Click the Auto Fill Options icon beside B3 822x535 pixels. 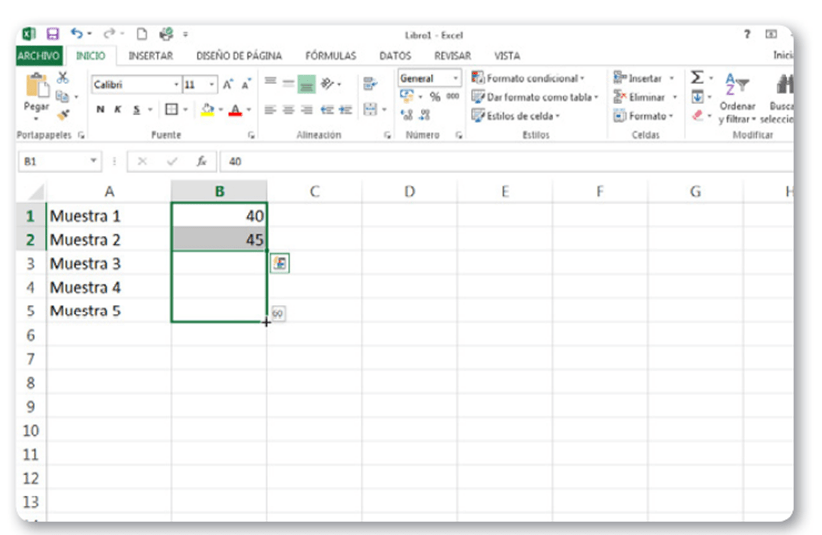pos(280,263)
